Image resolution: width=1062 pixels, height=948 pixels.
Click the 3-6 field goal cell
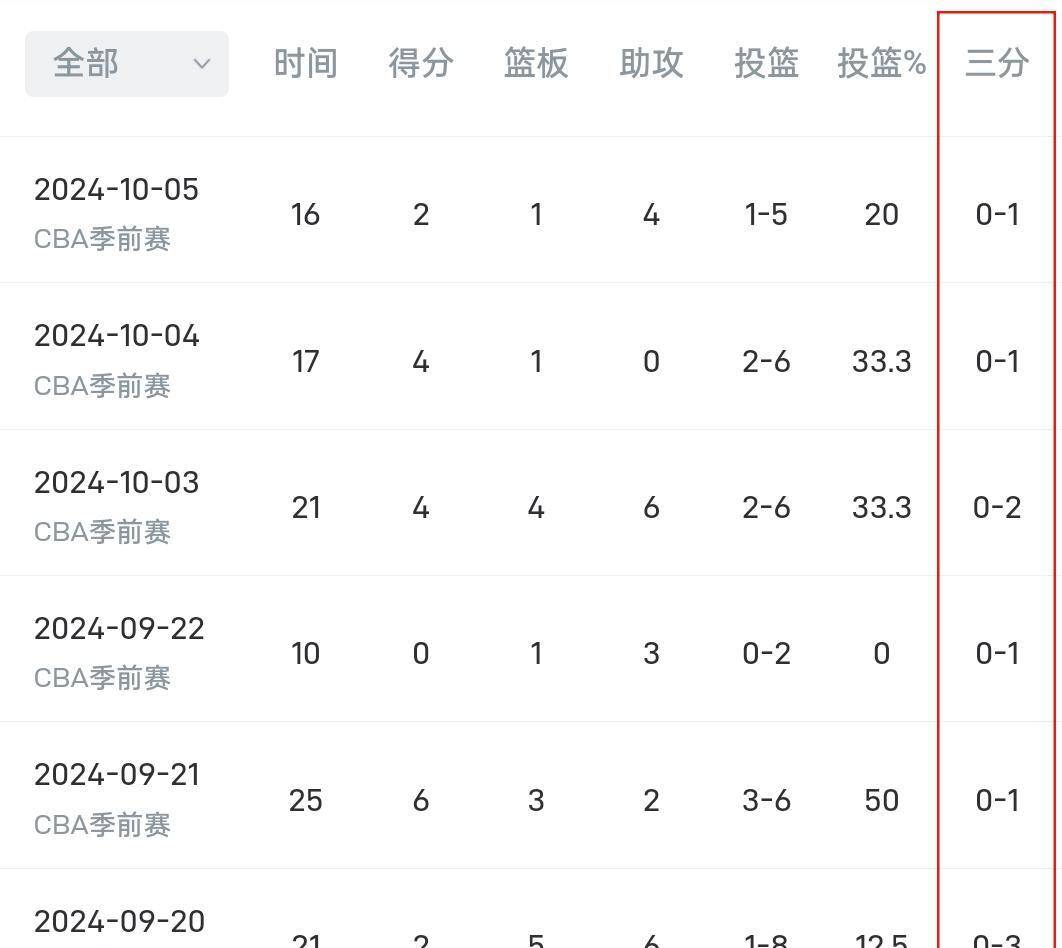[x=766, y=800]
